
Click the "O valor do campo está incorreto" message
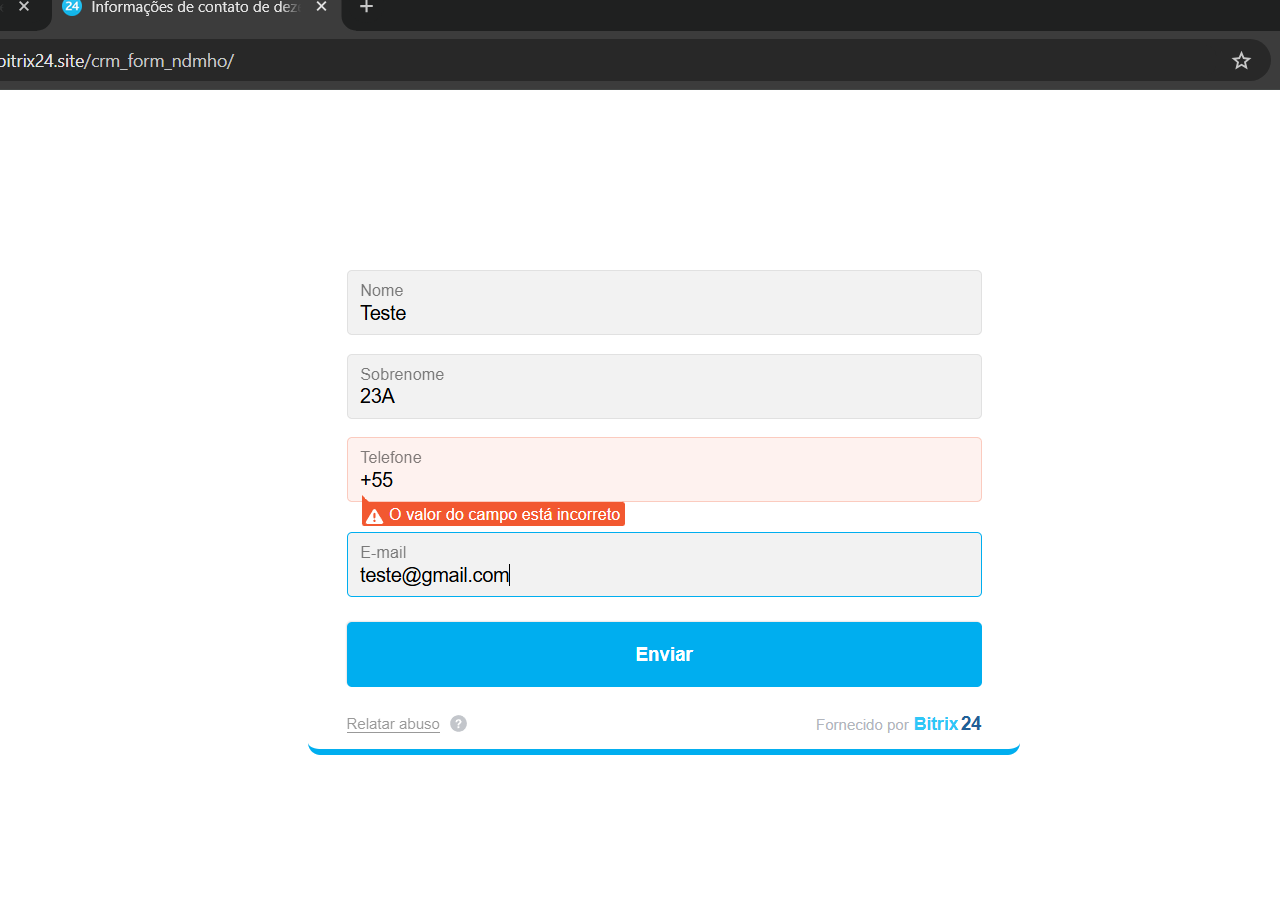(x=504, y=515)
